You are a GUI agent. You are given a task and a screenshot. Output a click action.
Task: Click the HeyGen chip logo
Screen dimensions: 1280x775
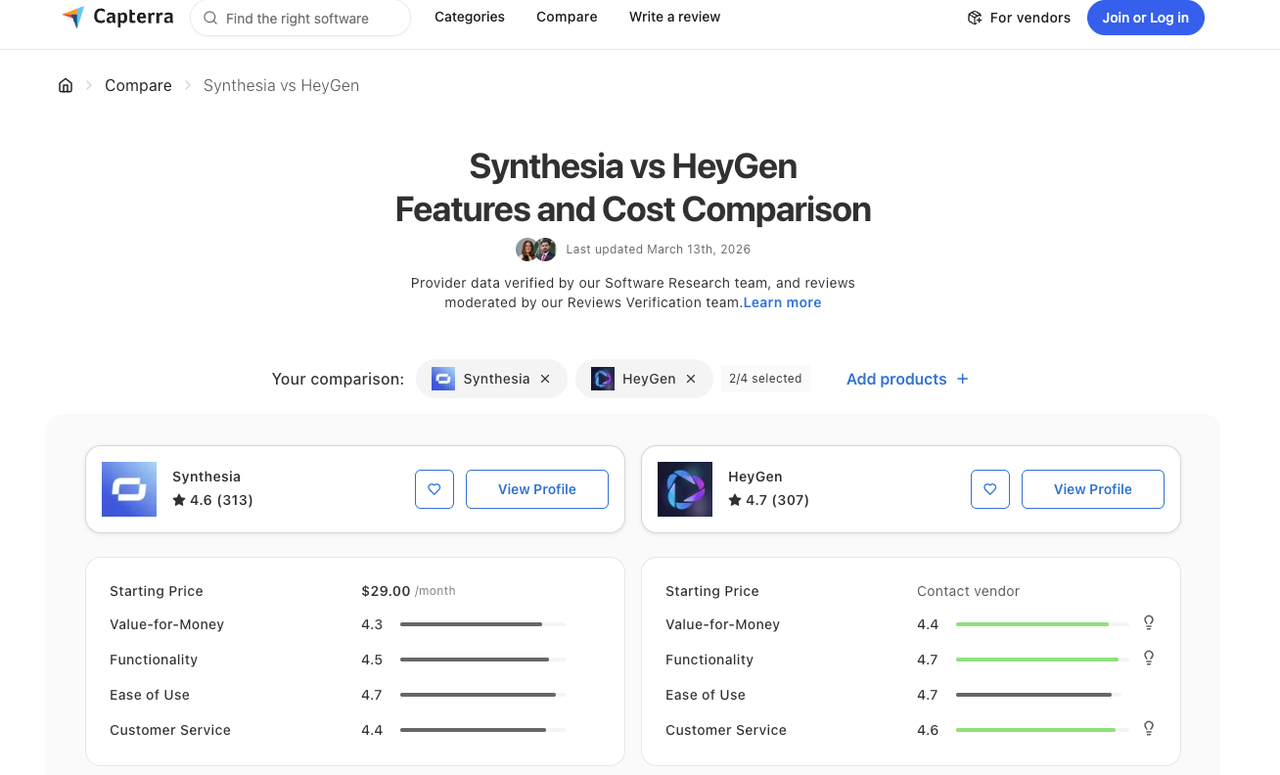coord(602,379)
